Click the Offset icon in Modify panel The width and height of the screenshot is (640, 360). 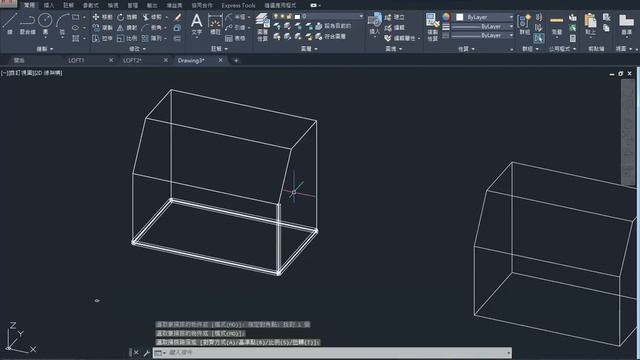tap(177, 38)
